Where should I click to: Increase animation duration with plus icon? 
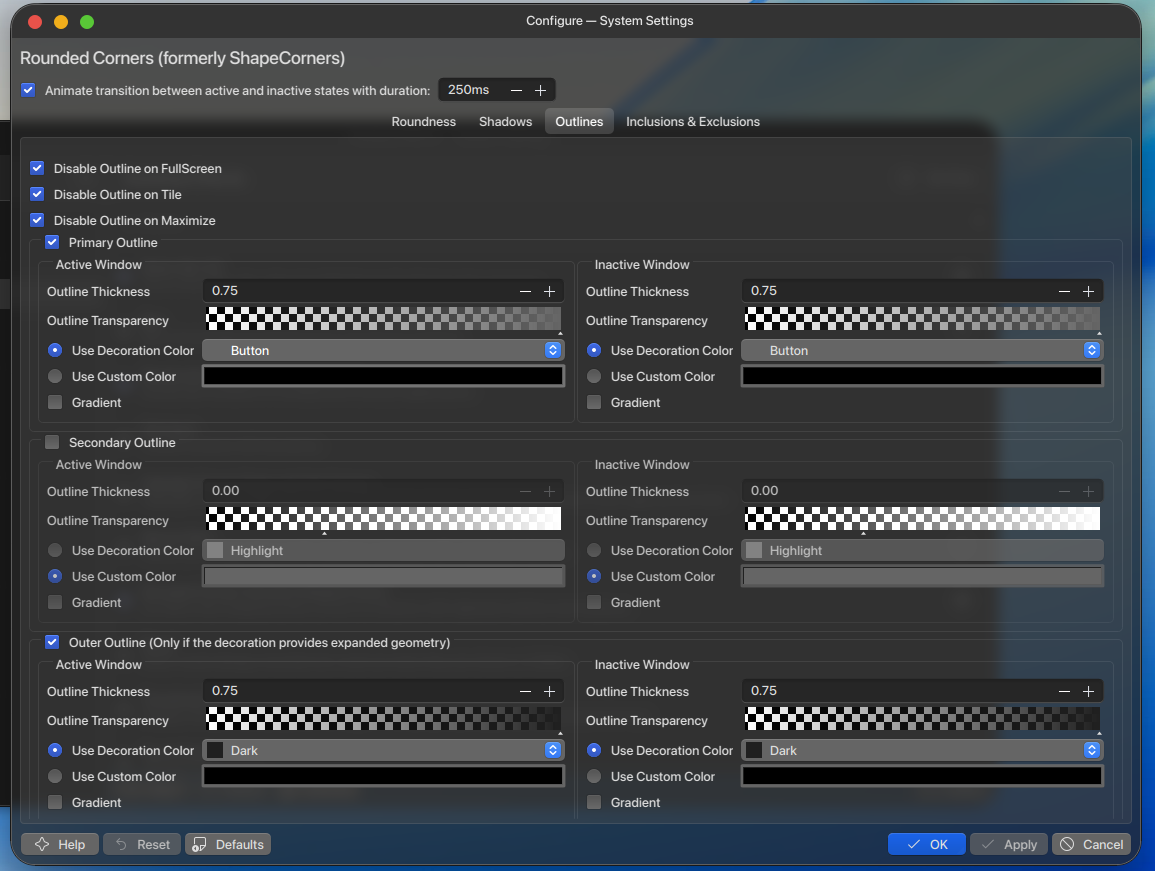coord(541,90)
